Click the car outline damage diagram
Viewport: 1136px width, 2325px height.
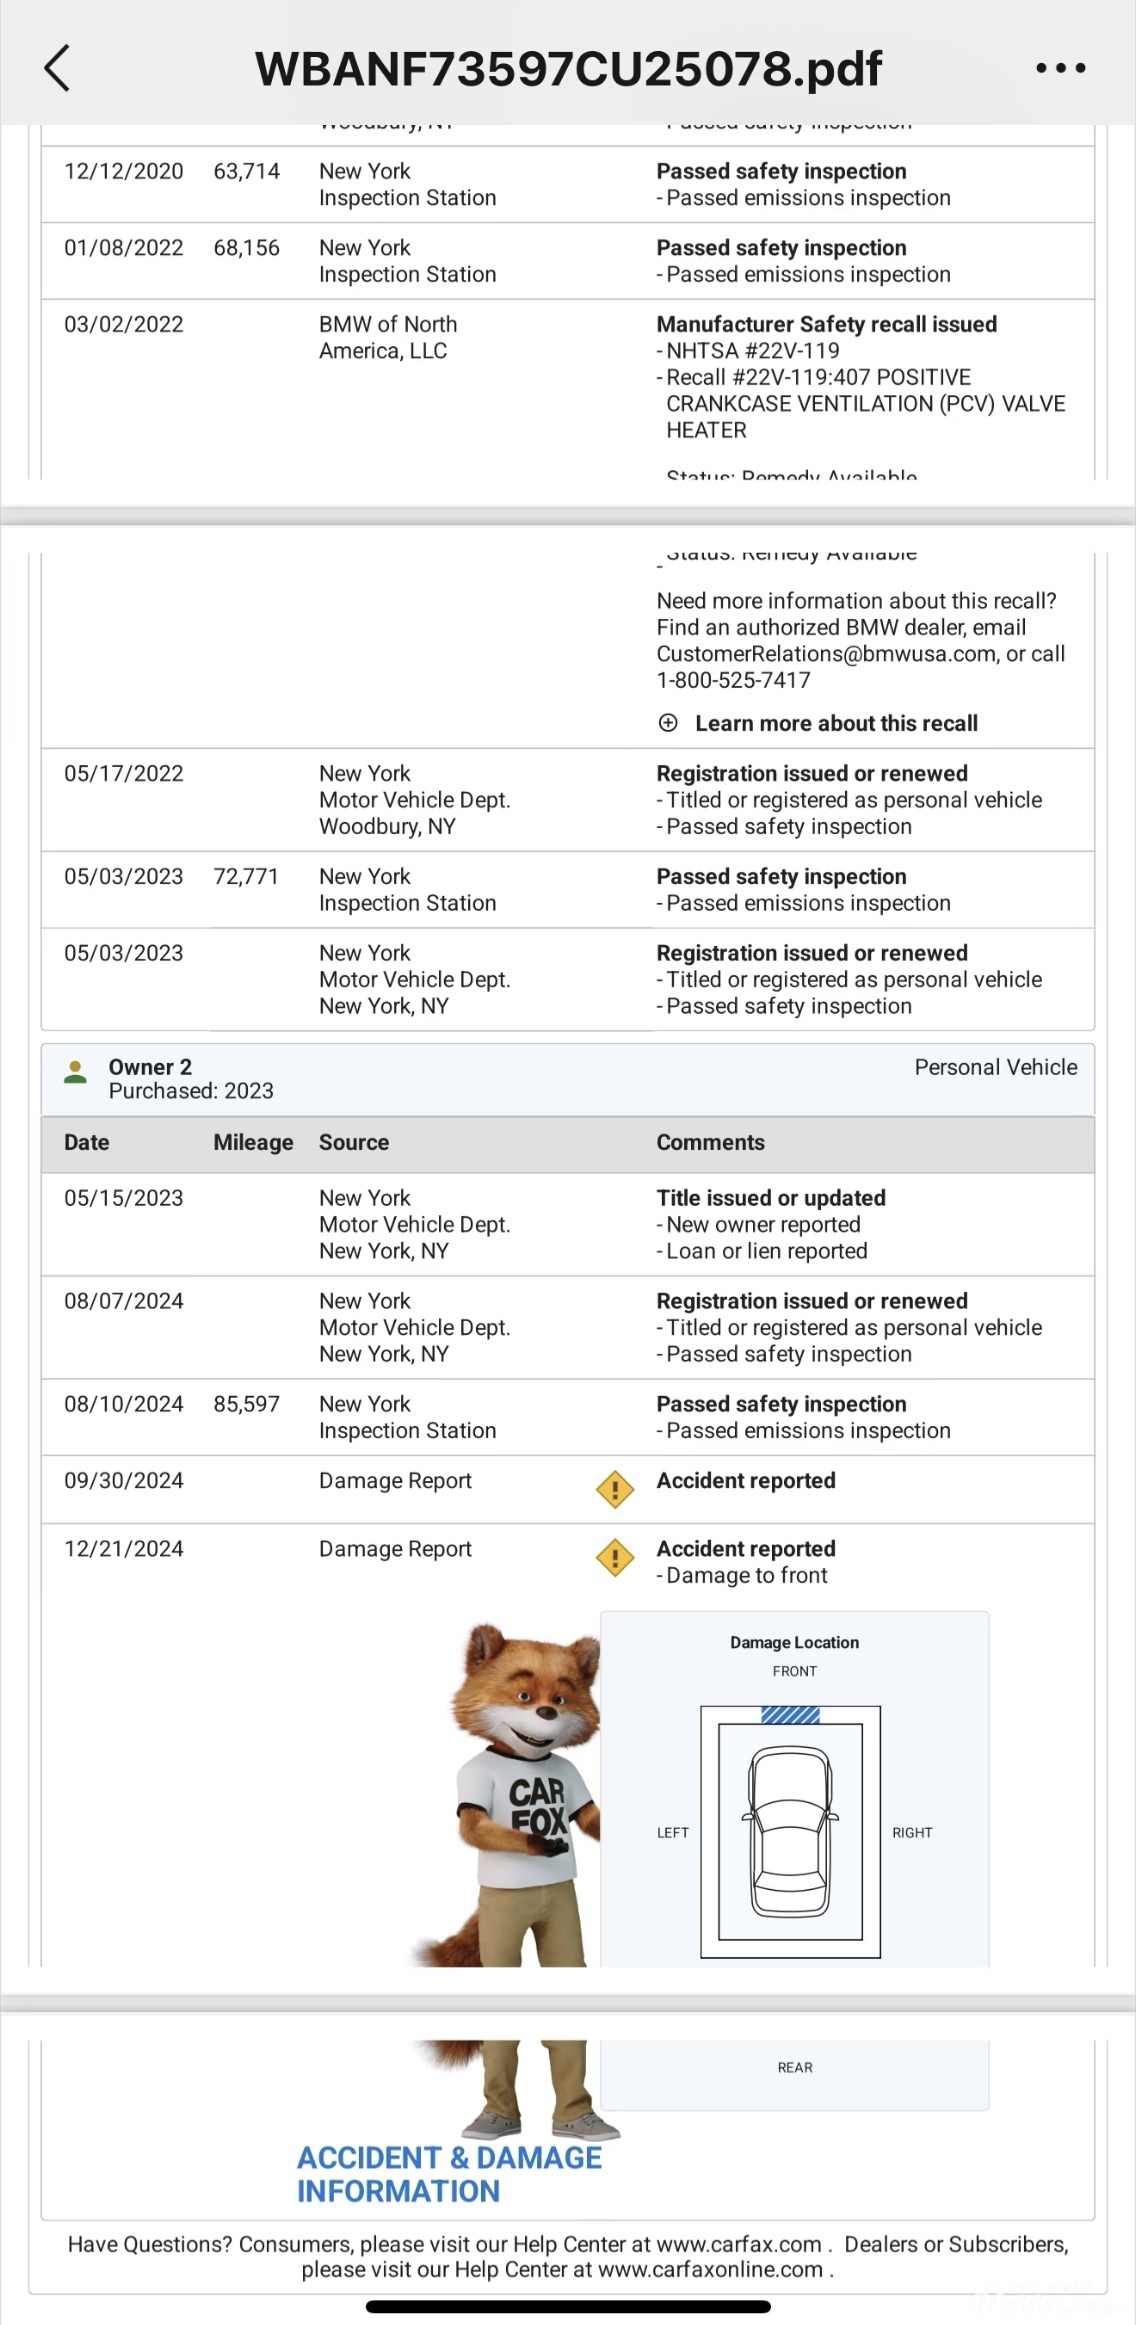pyautogui.click(x=790, y=1831)
